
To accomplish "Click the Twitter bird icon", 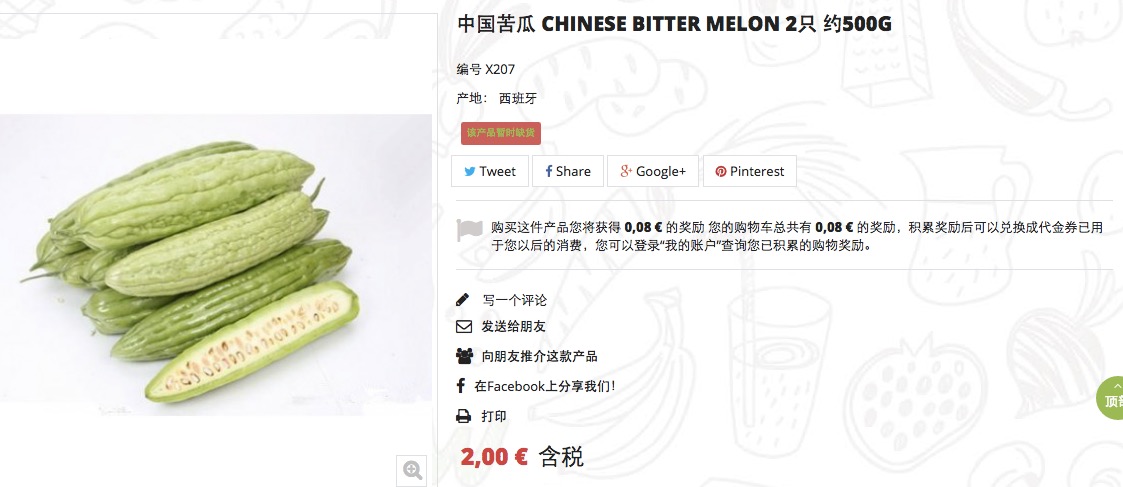I will click(470, 171).
